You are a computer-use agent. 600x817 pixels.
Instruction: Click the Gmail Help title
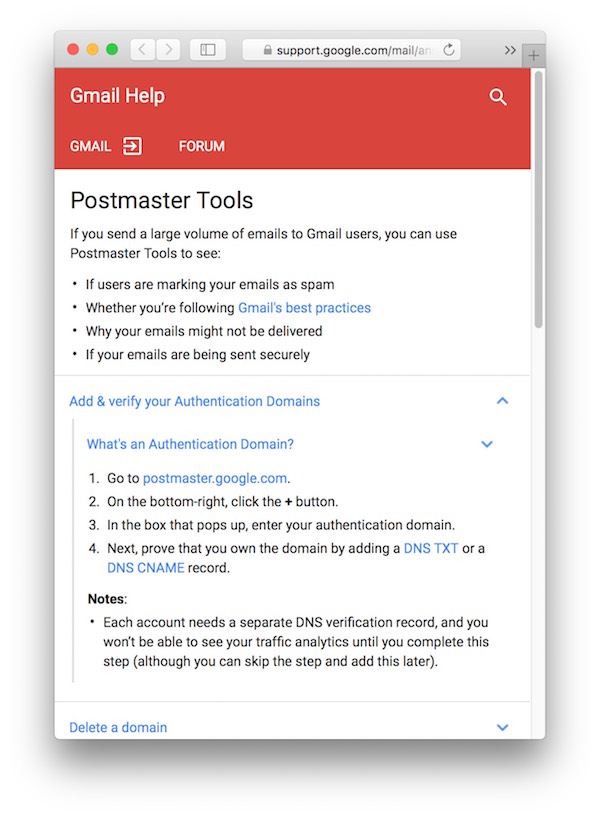pyautogui.click(x=117, y=96)
